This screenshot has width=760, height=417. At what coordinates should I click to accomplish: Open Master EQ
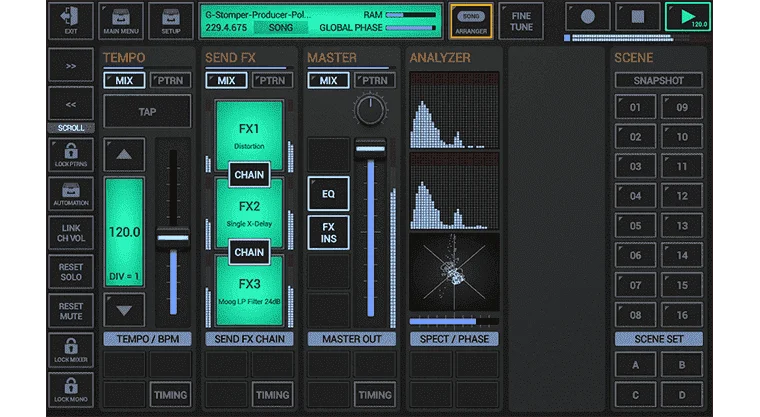pos(328,194)
